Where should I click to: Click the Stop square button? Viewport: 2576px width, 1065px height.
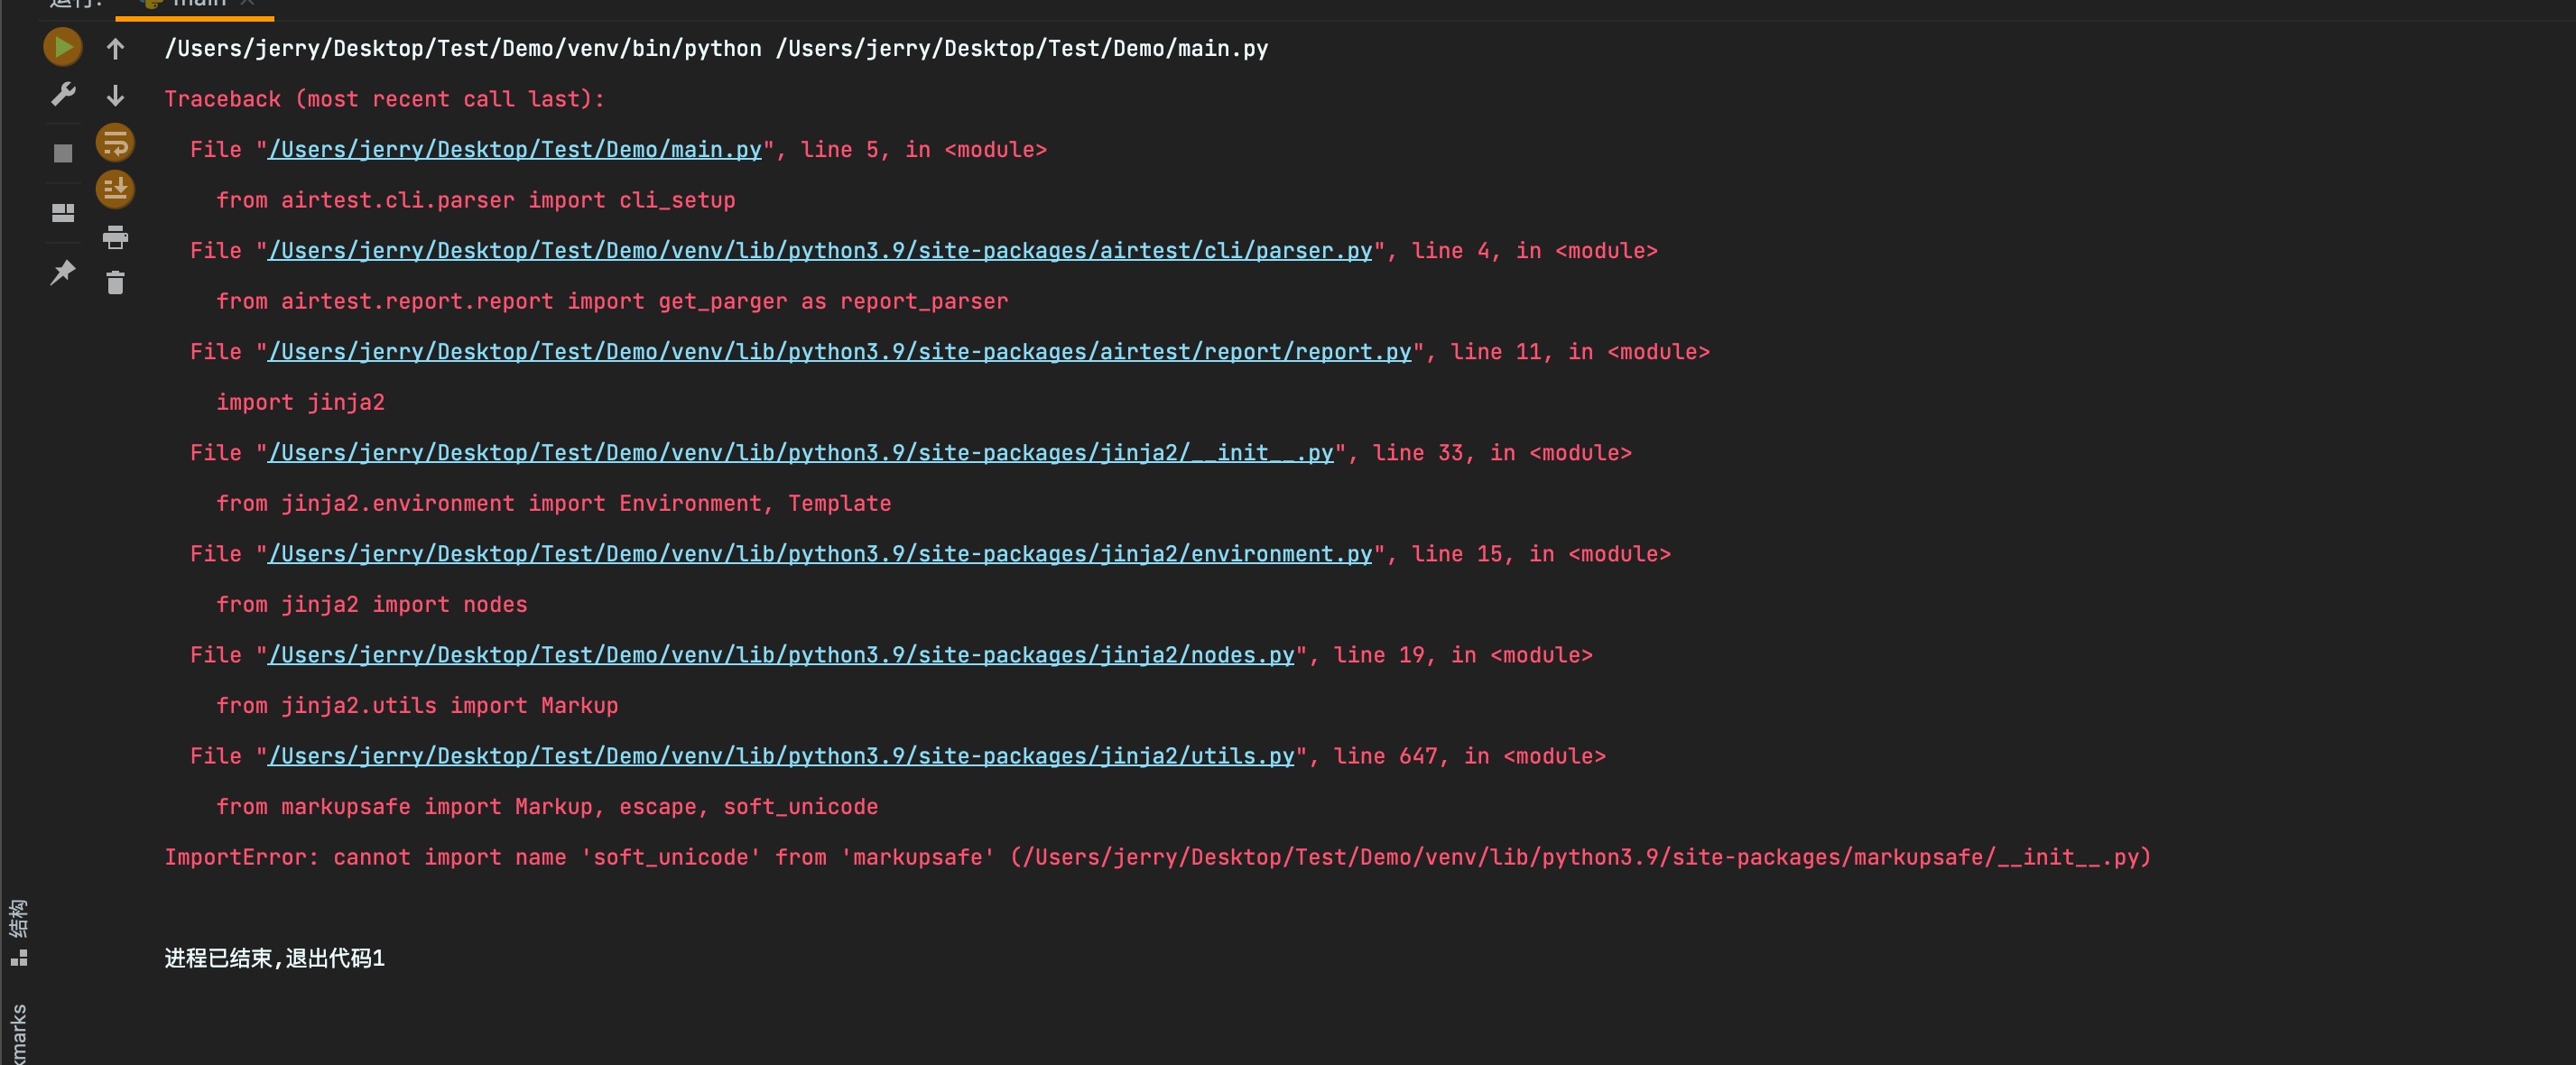coord(62,153)
